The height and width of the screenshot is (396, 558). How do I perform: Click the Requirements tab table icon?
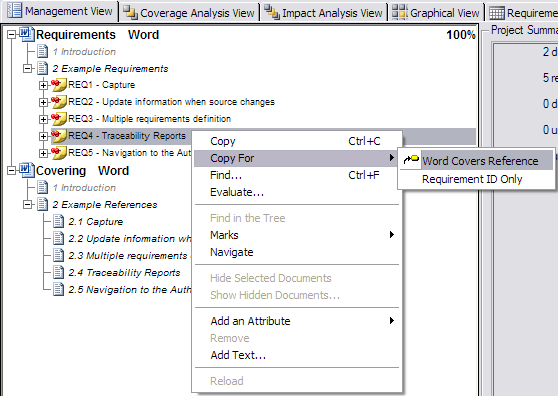tap(496, 14)
